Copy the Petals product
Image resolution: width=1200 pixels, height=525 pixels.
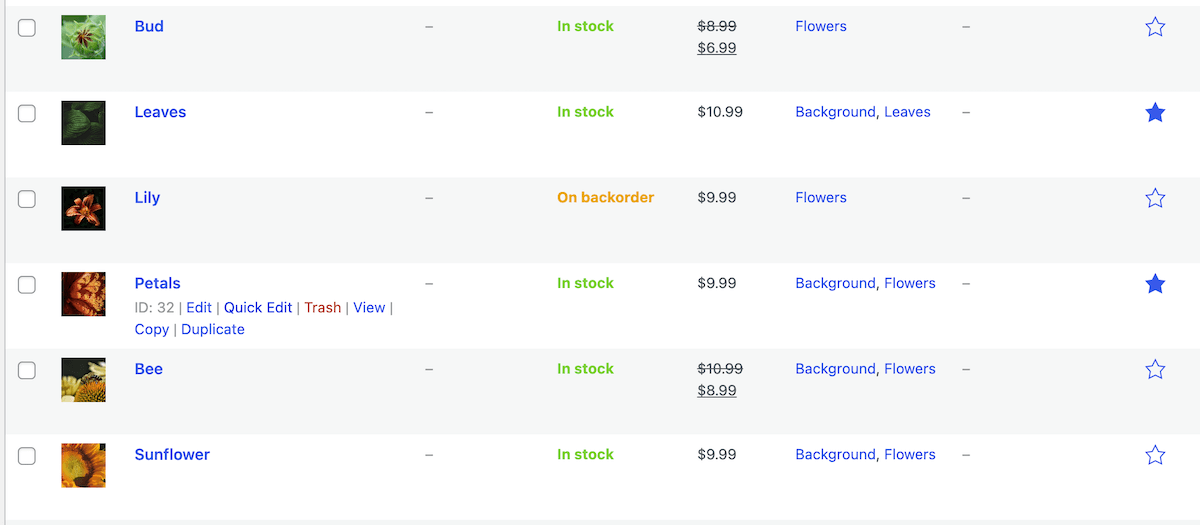[152, 329]
